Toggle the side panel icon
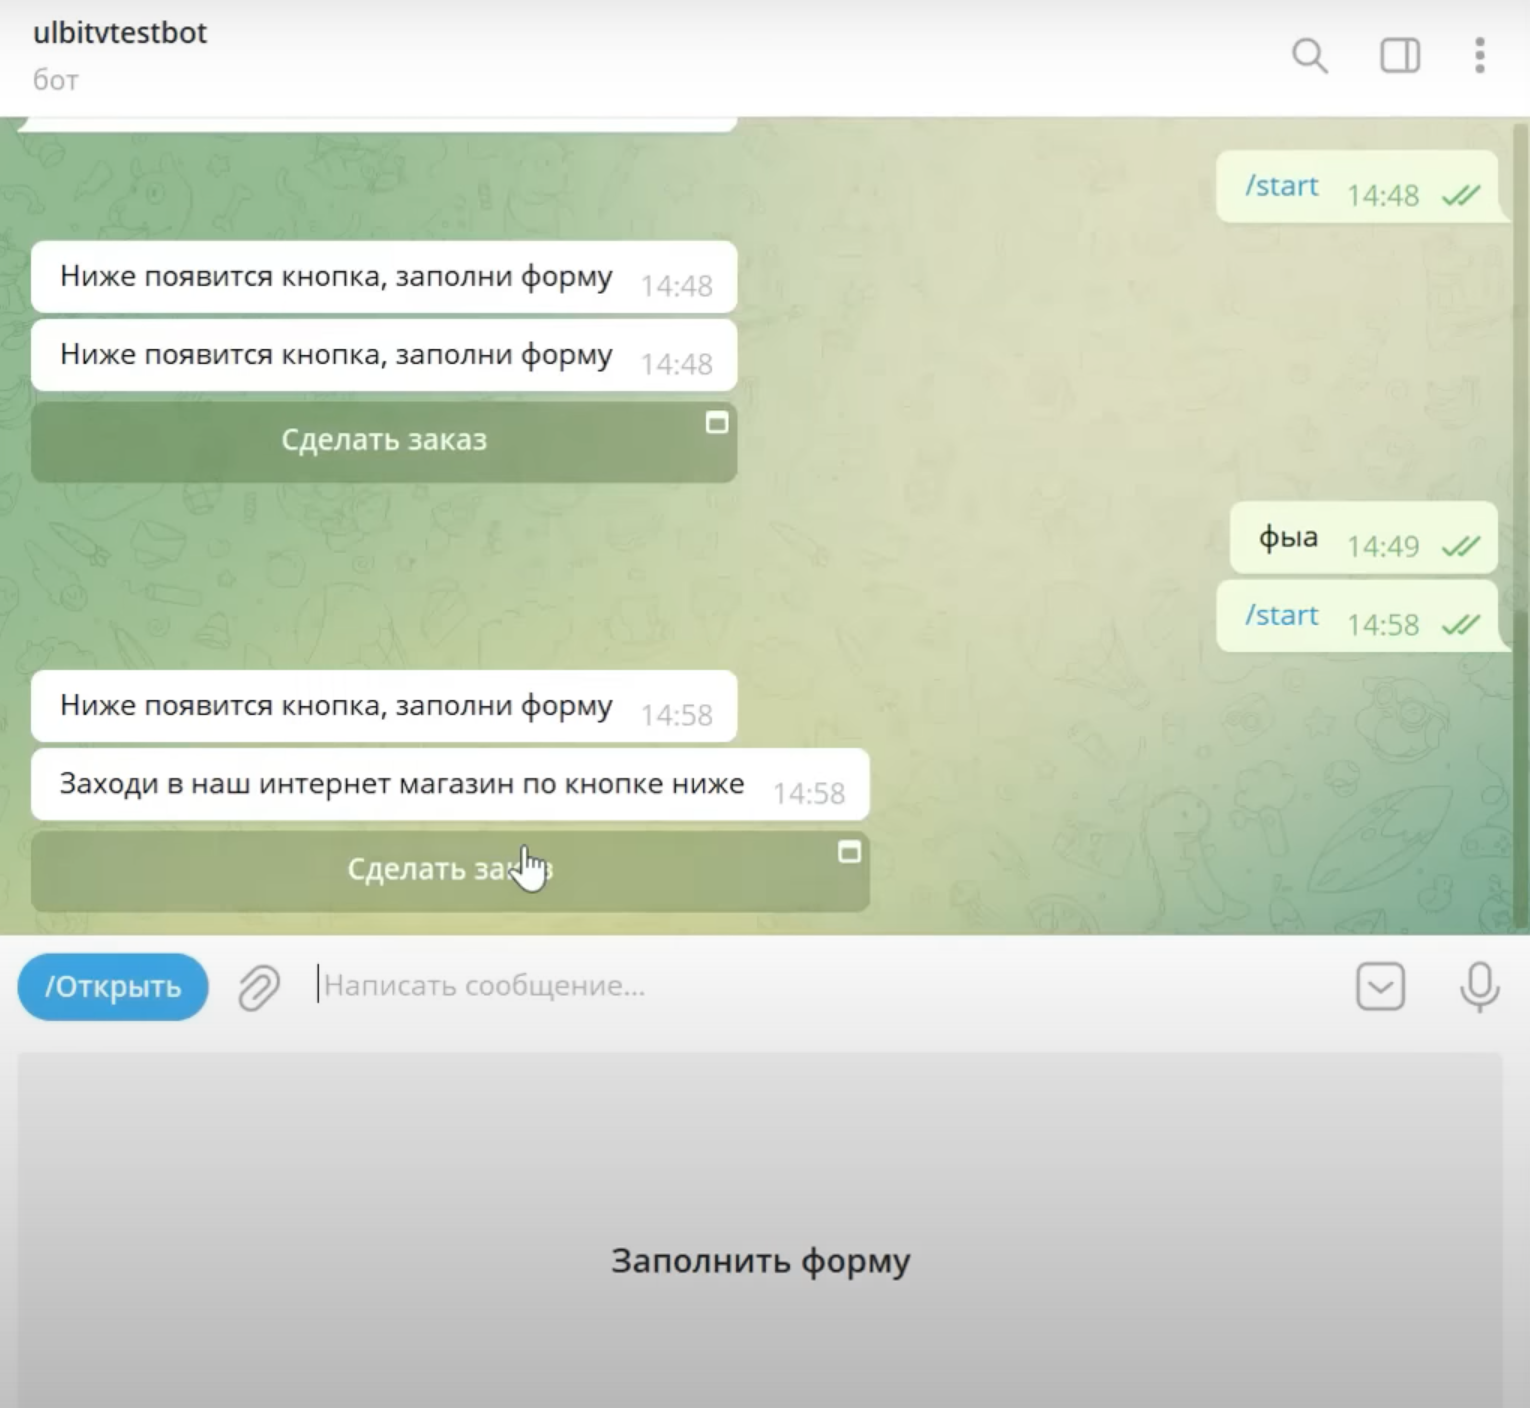Viewport: 1530px width, 1408px height. 1400,56
